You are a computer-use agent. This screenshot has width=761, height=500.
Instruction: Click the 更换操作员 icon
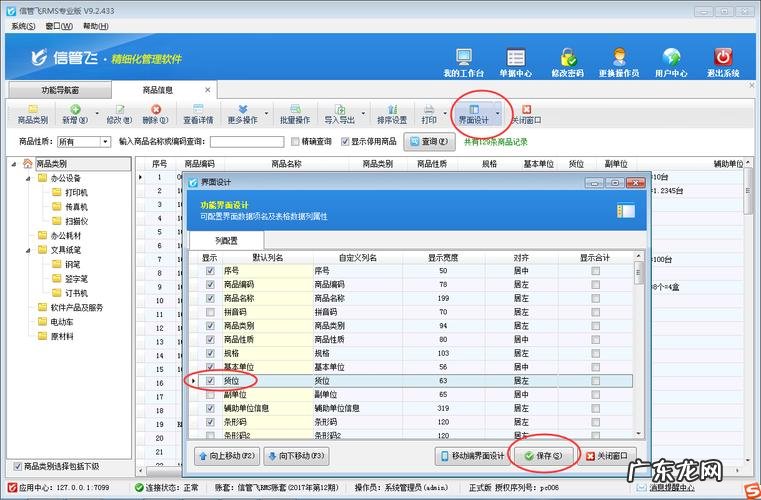(x=618, y=59)
